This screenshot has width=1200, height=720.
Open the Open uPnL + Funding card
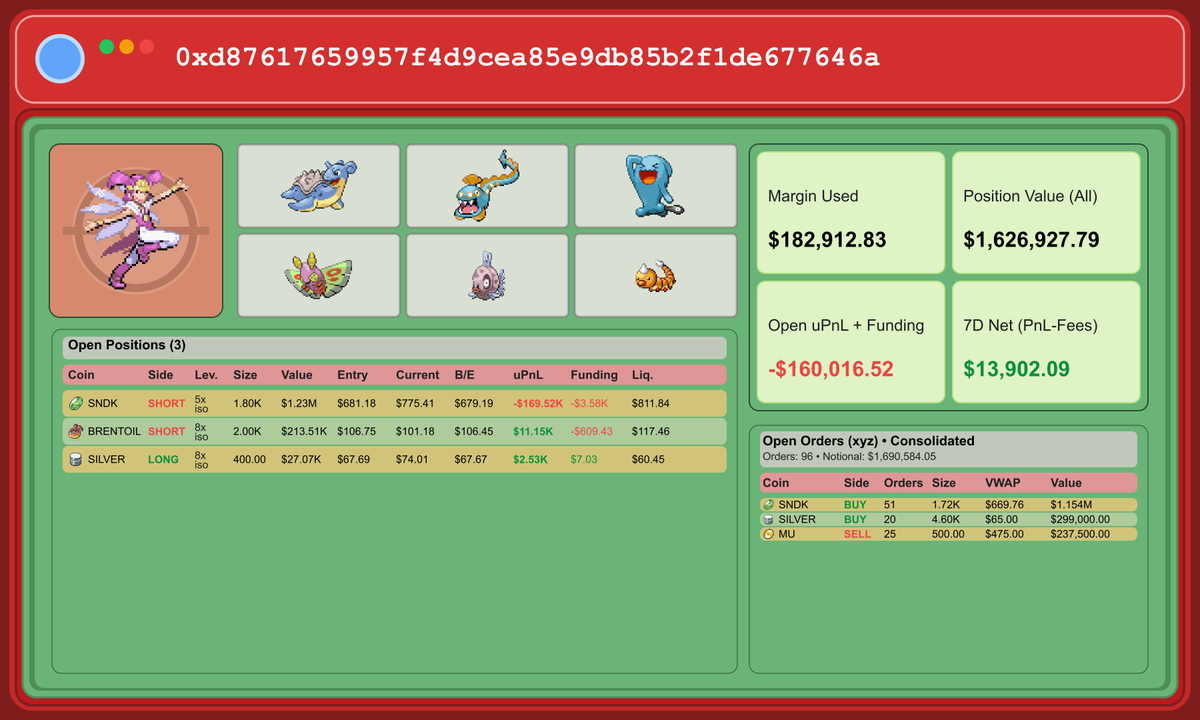[851, 342]
